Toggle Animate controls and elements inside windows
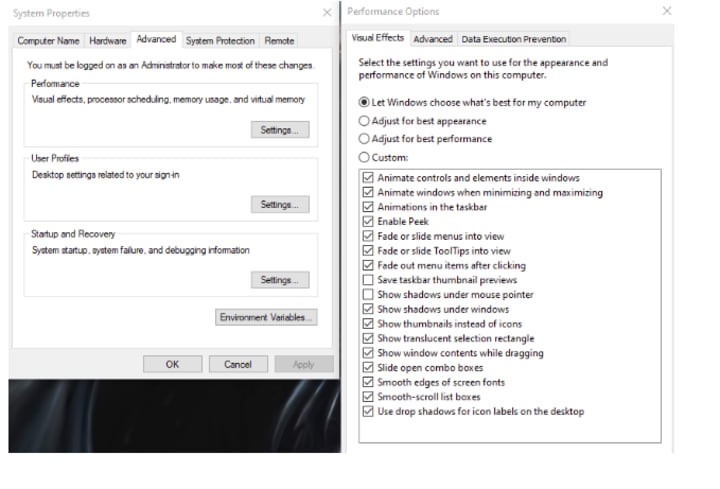Viewport: 720px width, 489px height. click(x=368, y=177)
